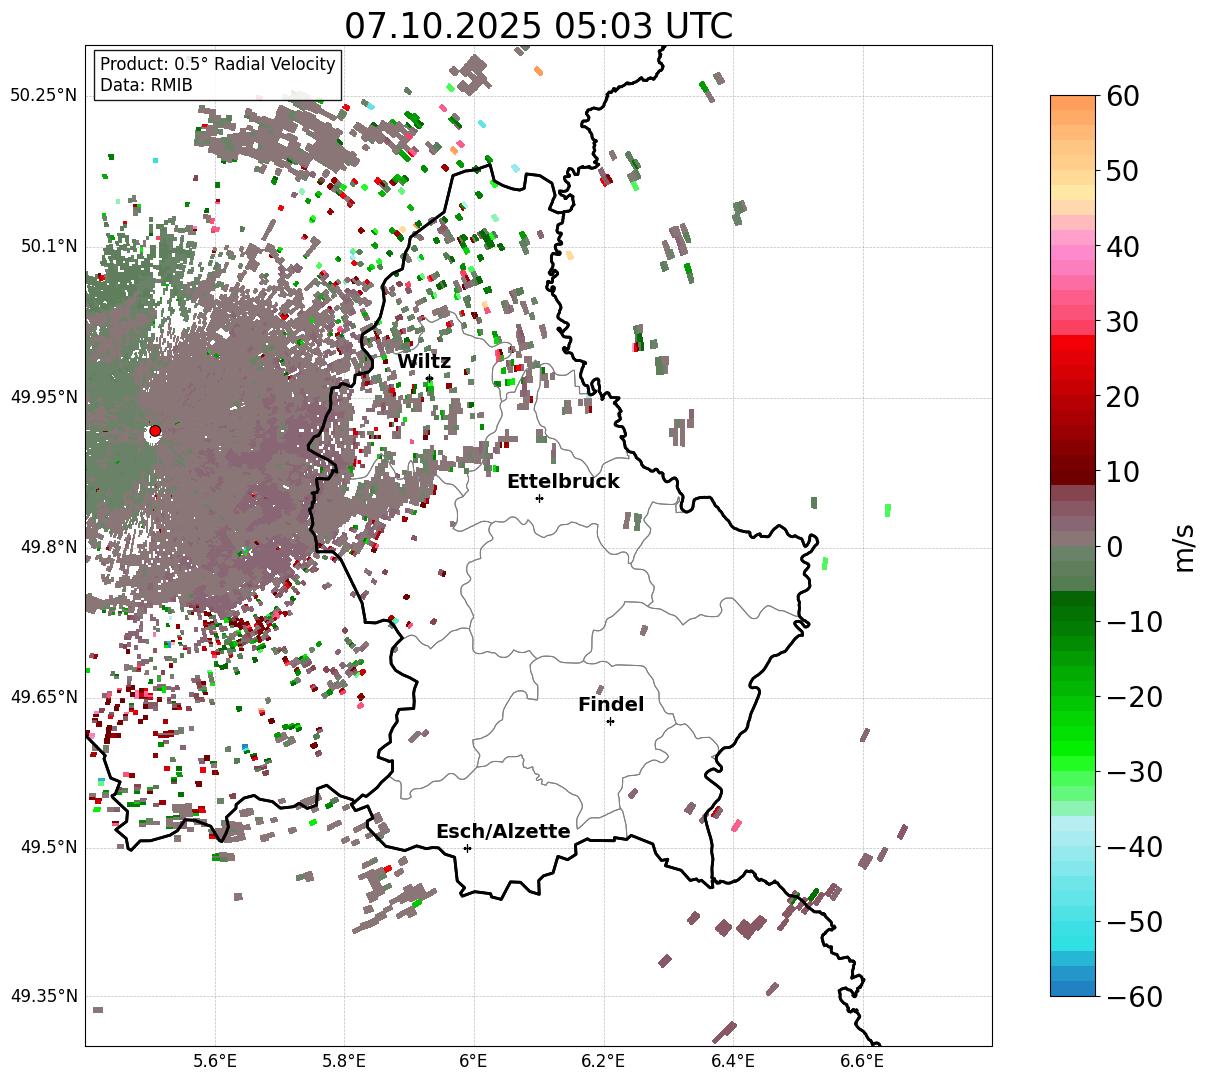This screenshot has height=1081, width=1207.
Task: Click the colorbar tick label 40
Action: [x=1122, y=247]
